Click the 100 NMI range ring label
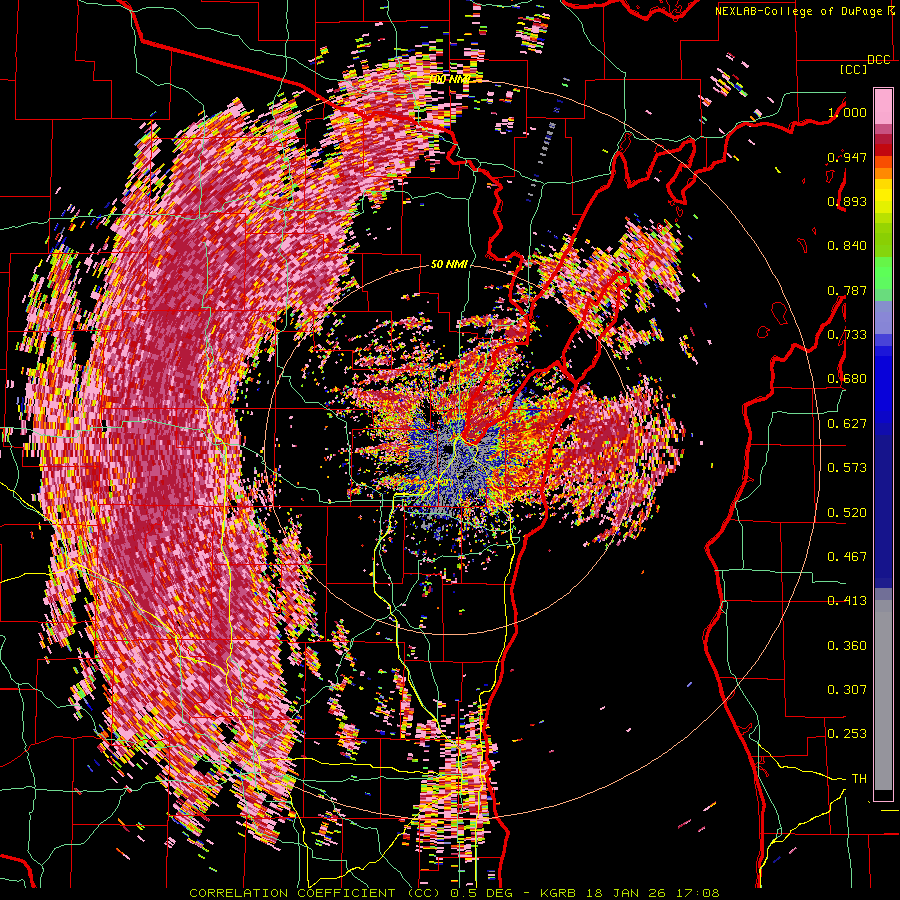Screen dimensions: 900x900 pos(449,79)
